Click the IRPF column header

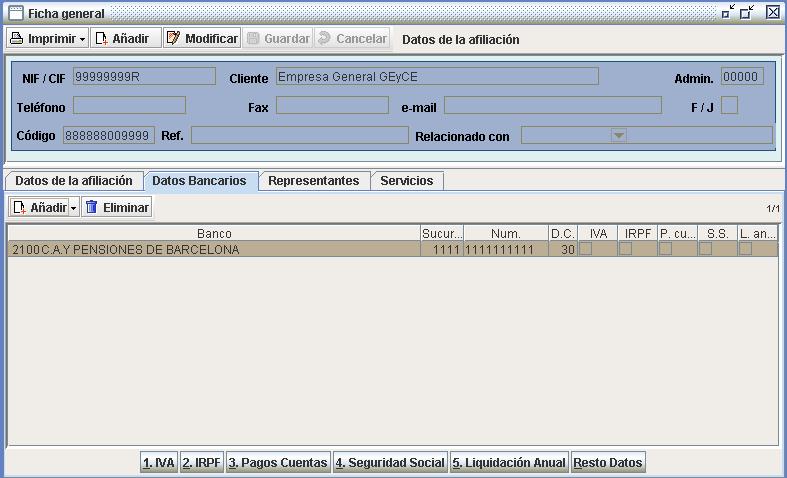(x=638, y=233)
